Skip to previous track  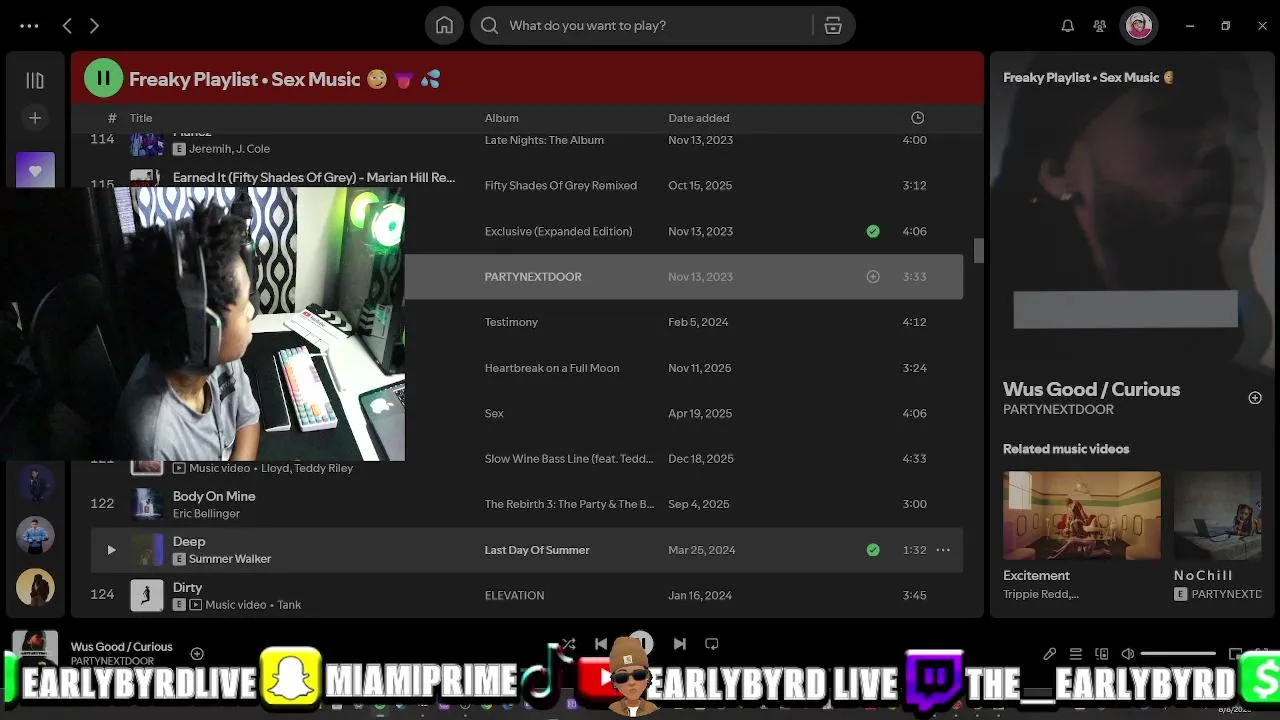click(601, 644)
